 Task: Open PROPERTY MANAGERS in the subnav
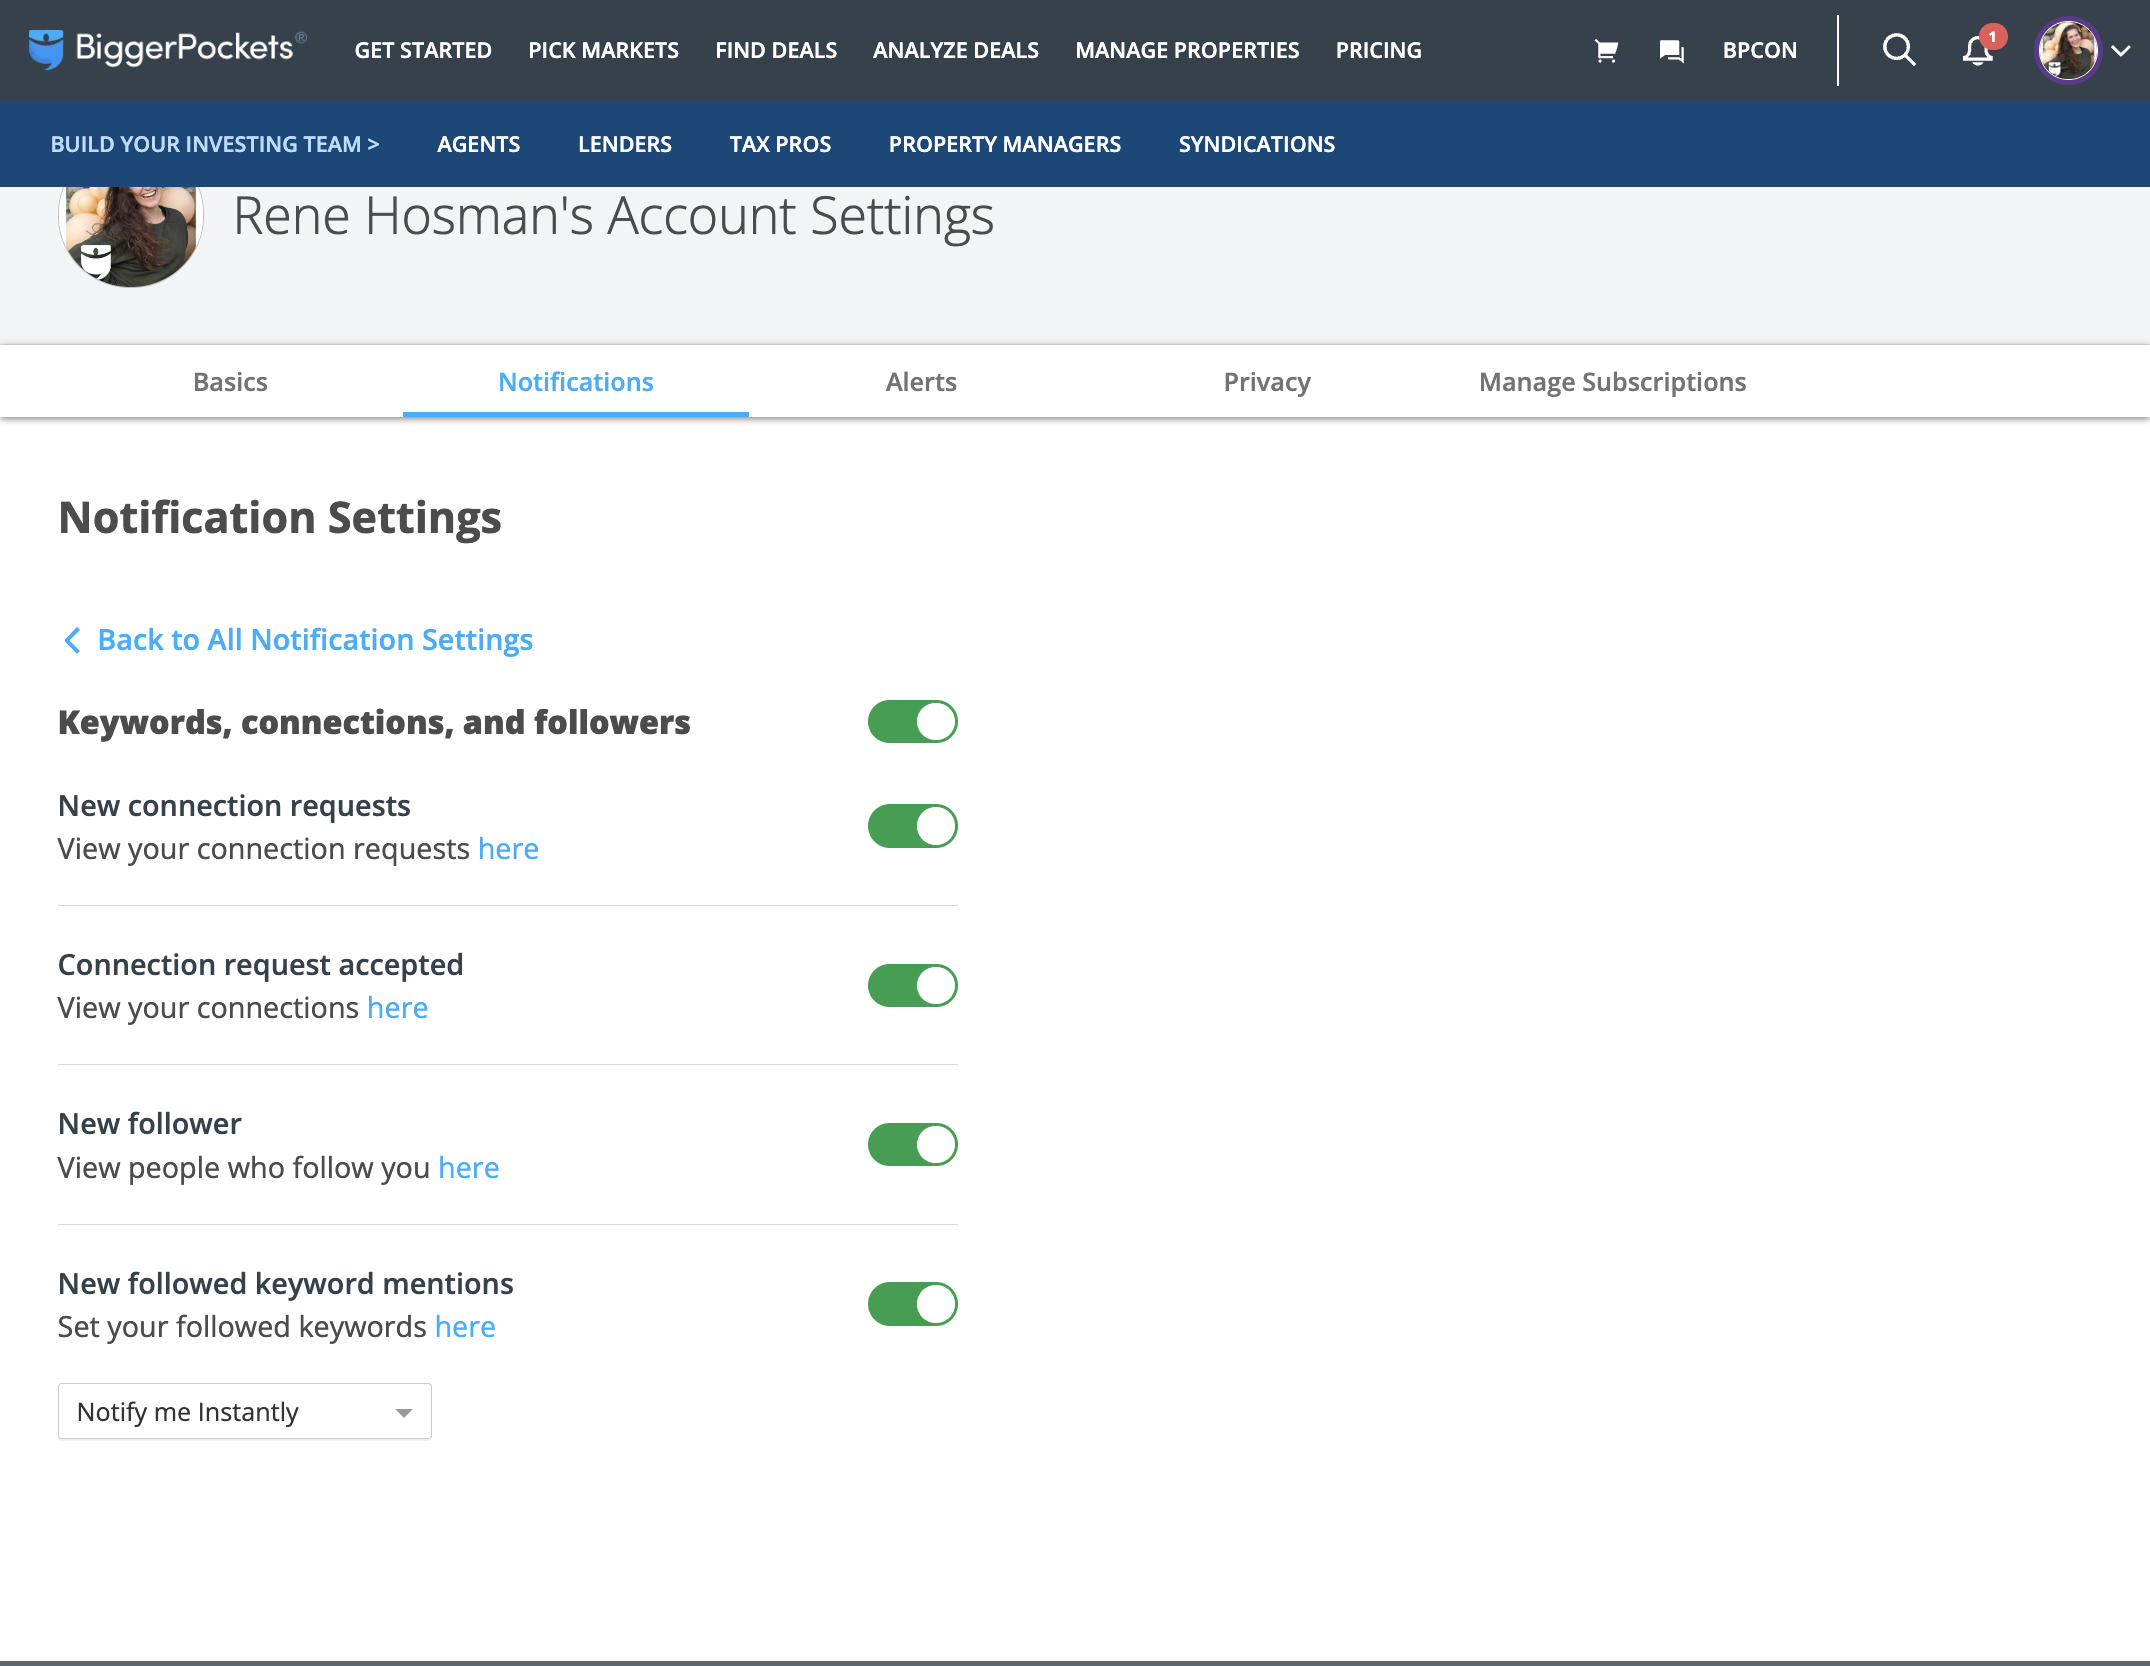point(1004,144)
